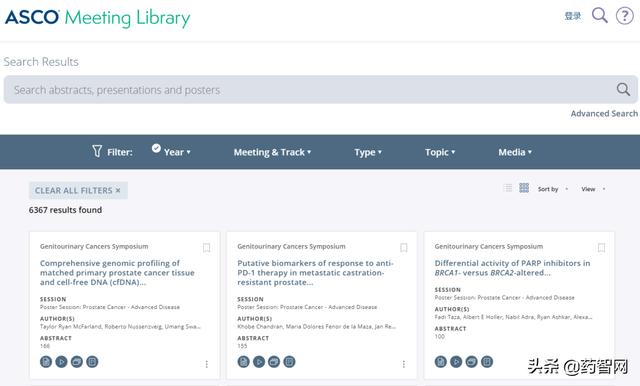Click '6367 results found' text
This screenshot has height=386, width=640.
point(65,210)
